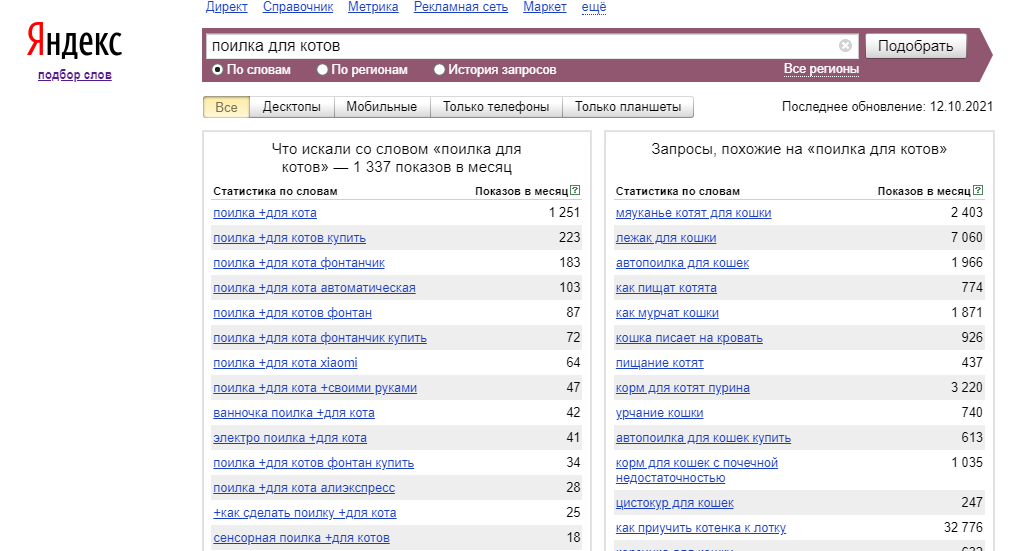This screenshot has width=1022, height=551.
Task: Open query 'поилка +для котов купить'
Action: click(289, 238)
